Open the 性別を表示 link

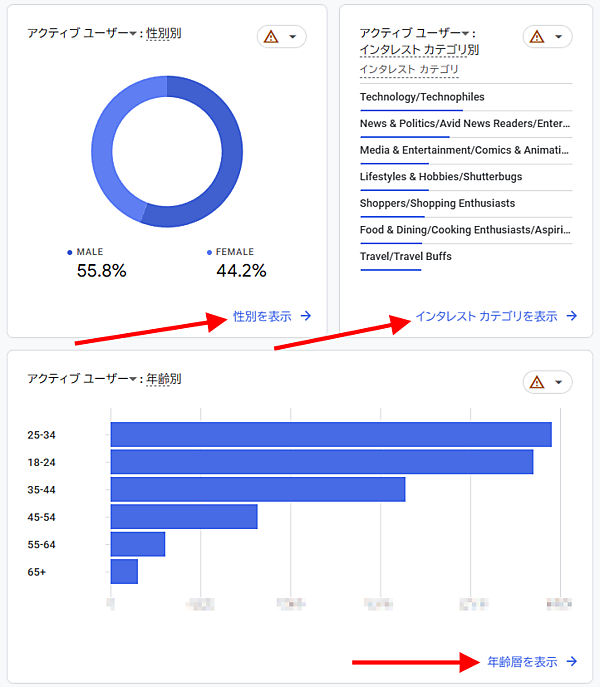[262, 316]
